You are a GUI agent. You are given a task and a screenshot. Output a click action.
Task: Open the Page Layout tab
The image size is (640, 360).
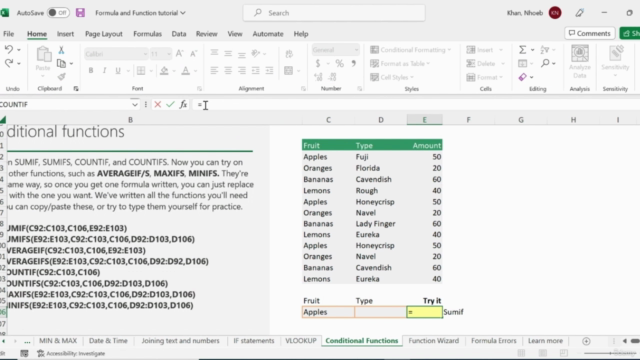point(104,34)
